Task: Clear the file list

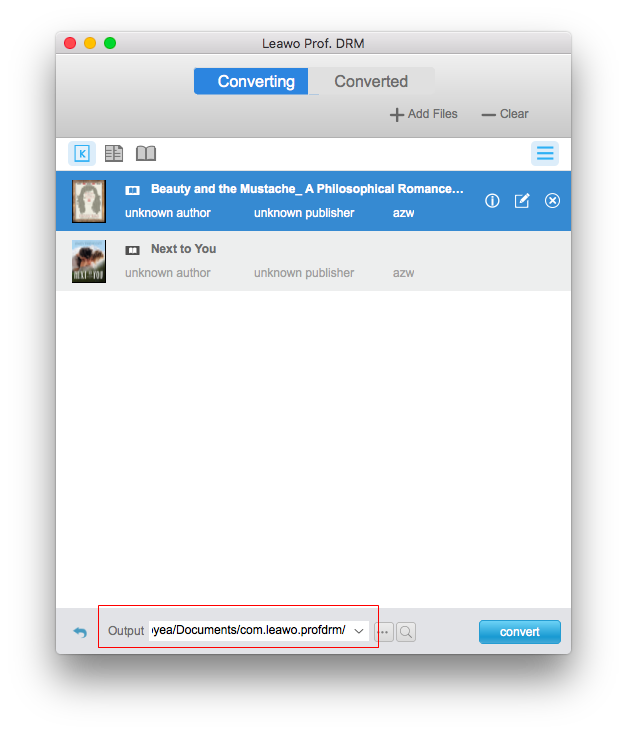Action: click(505, 114)
